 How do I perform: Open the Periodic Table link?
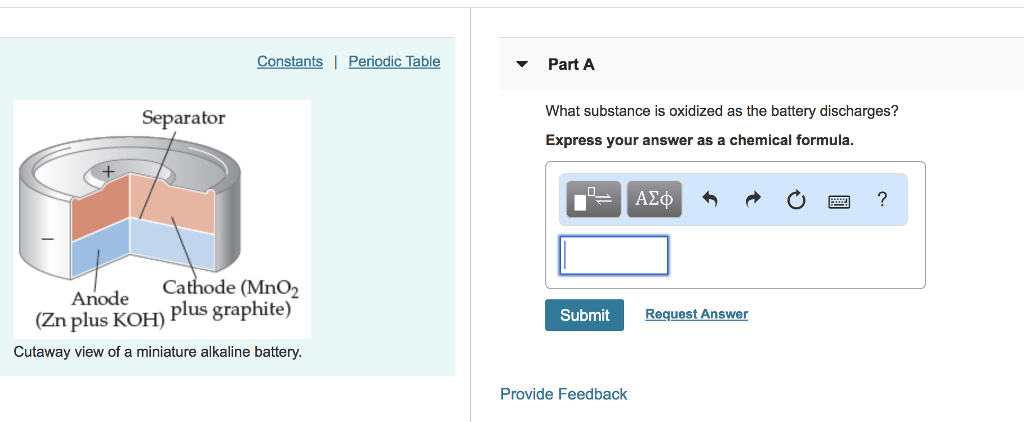394,62
